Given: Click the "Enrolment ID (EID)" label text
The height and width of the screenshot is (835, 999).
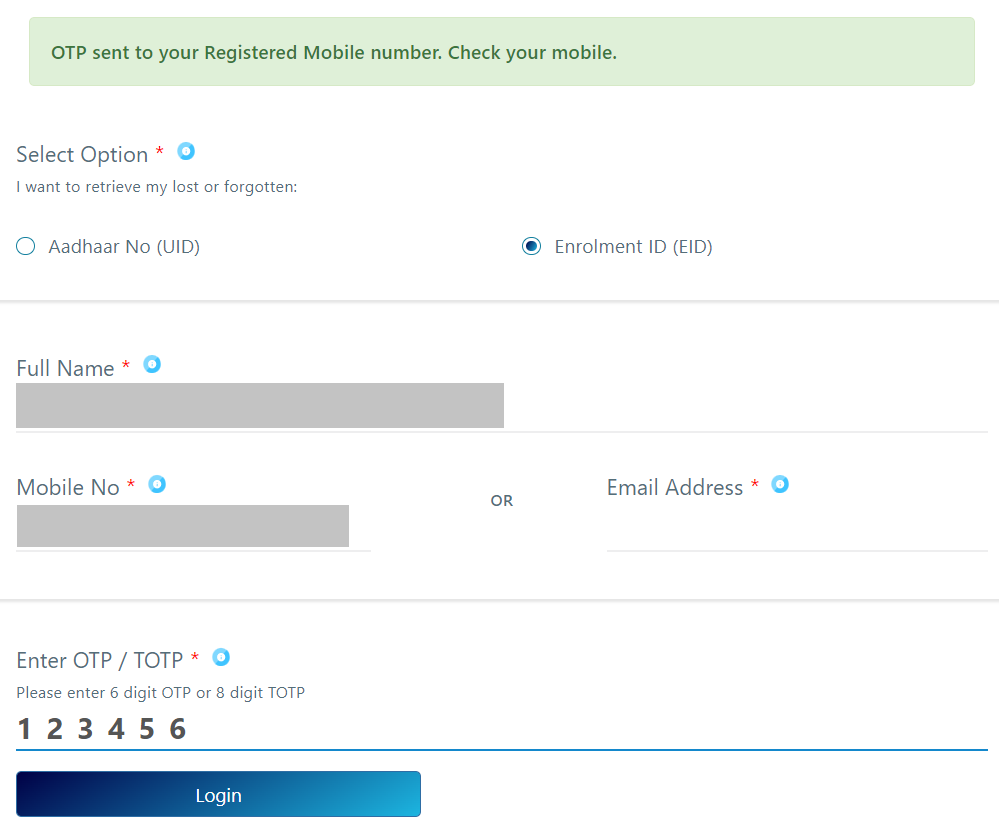Looking at the screenshot, I should 633,247.
